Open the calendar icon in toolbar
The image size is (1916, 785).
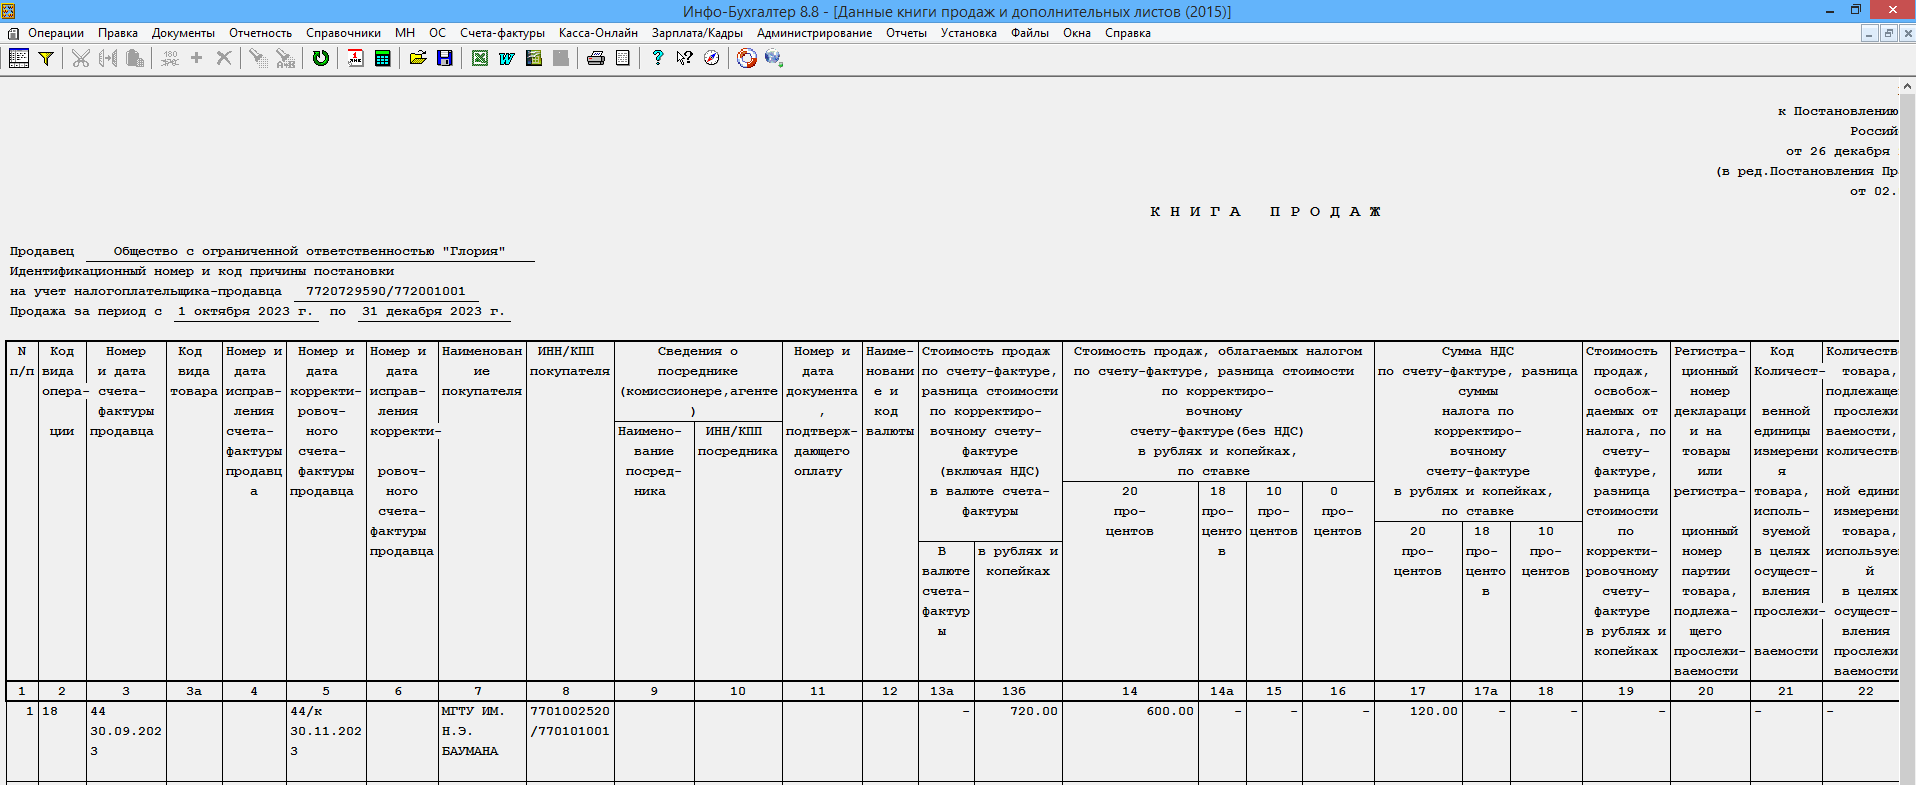pos(355,58)
